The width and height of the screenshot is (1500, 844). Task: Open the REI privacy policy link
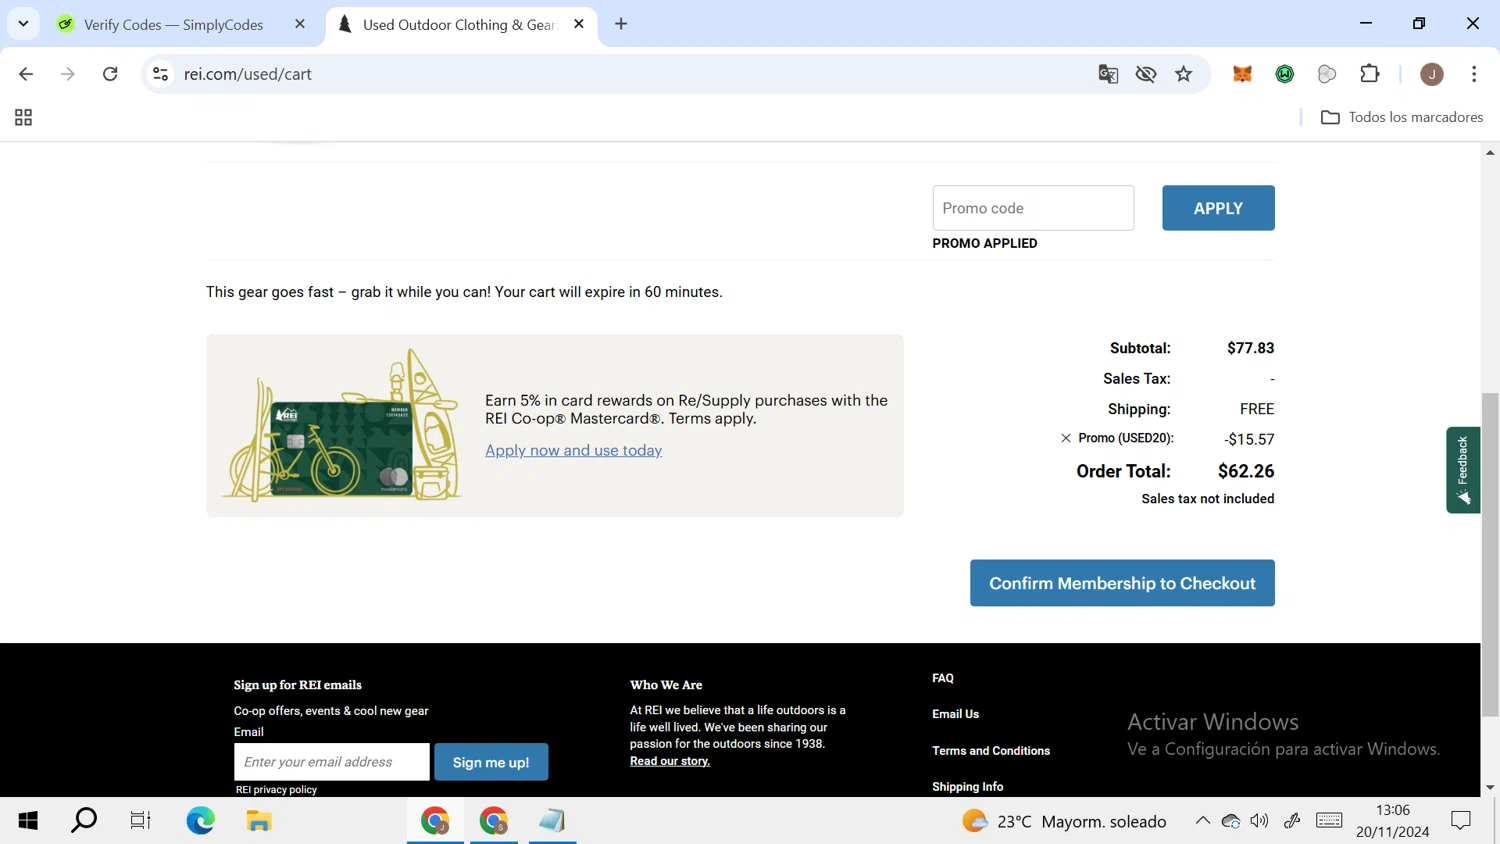tap(276, 790)
